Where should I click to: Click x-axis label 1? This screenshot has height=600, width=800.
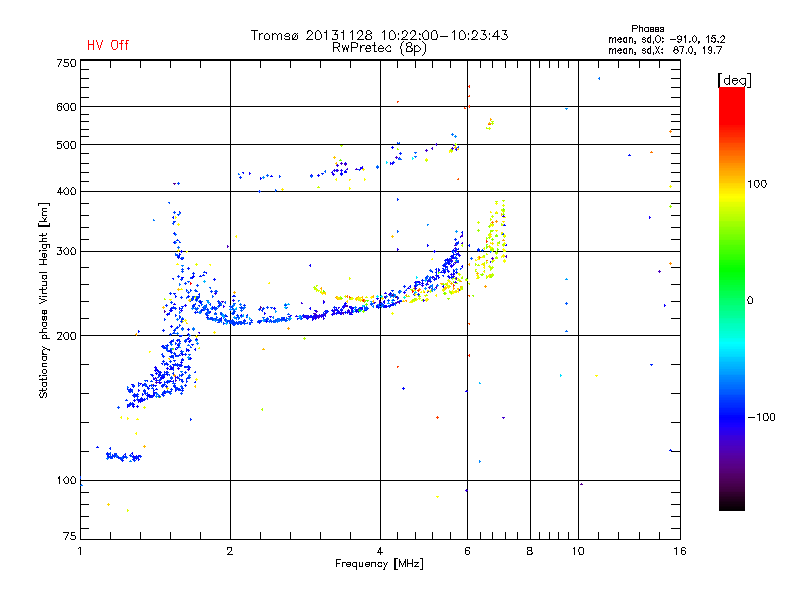click(x=80, y=551)
